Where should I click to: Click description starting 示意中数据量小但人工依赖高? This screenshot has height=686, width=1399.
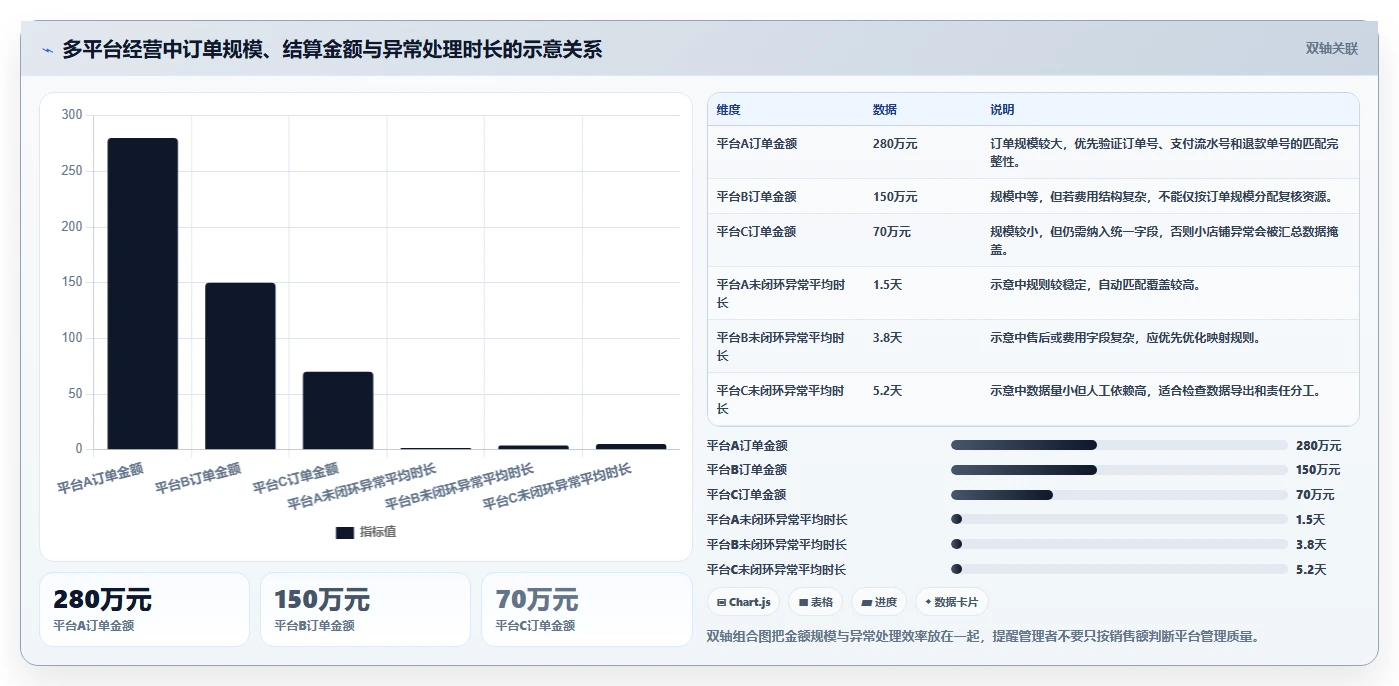coord(1155,391)
